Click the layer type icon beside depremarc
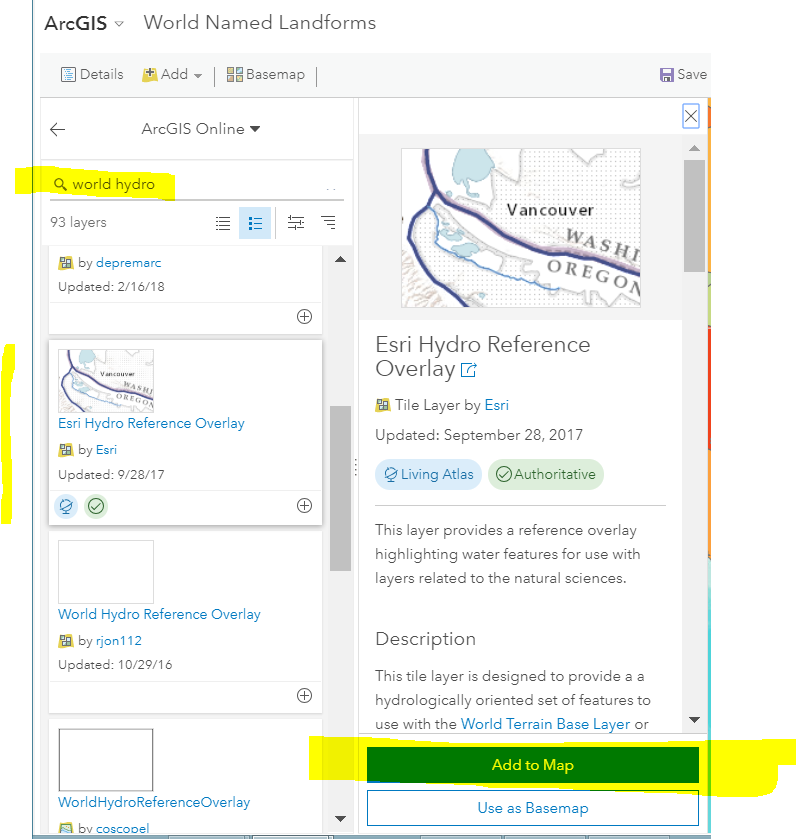Screen dimensions: 796x839 (x=66, y=263)
